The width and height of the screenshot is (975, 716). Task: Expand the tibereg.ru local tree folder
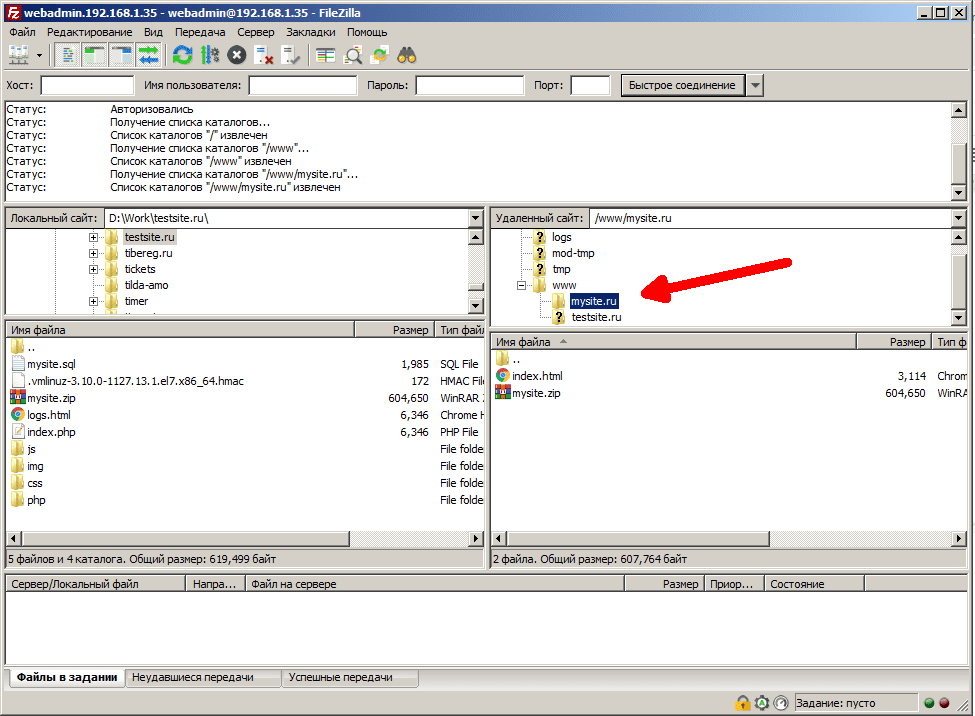[93, 253]
